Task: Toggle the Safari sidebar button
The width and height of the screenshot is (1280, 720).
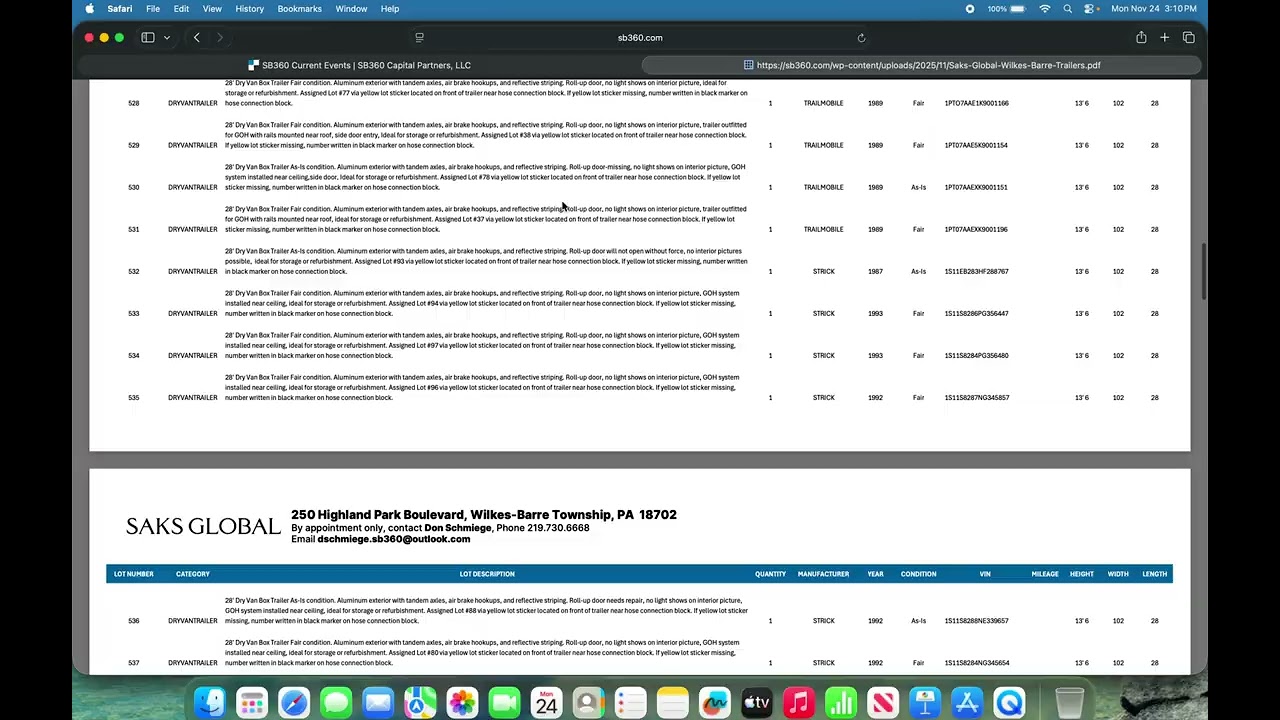Action: (148, 38)
